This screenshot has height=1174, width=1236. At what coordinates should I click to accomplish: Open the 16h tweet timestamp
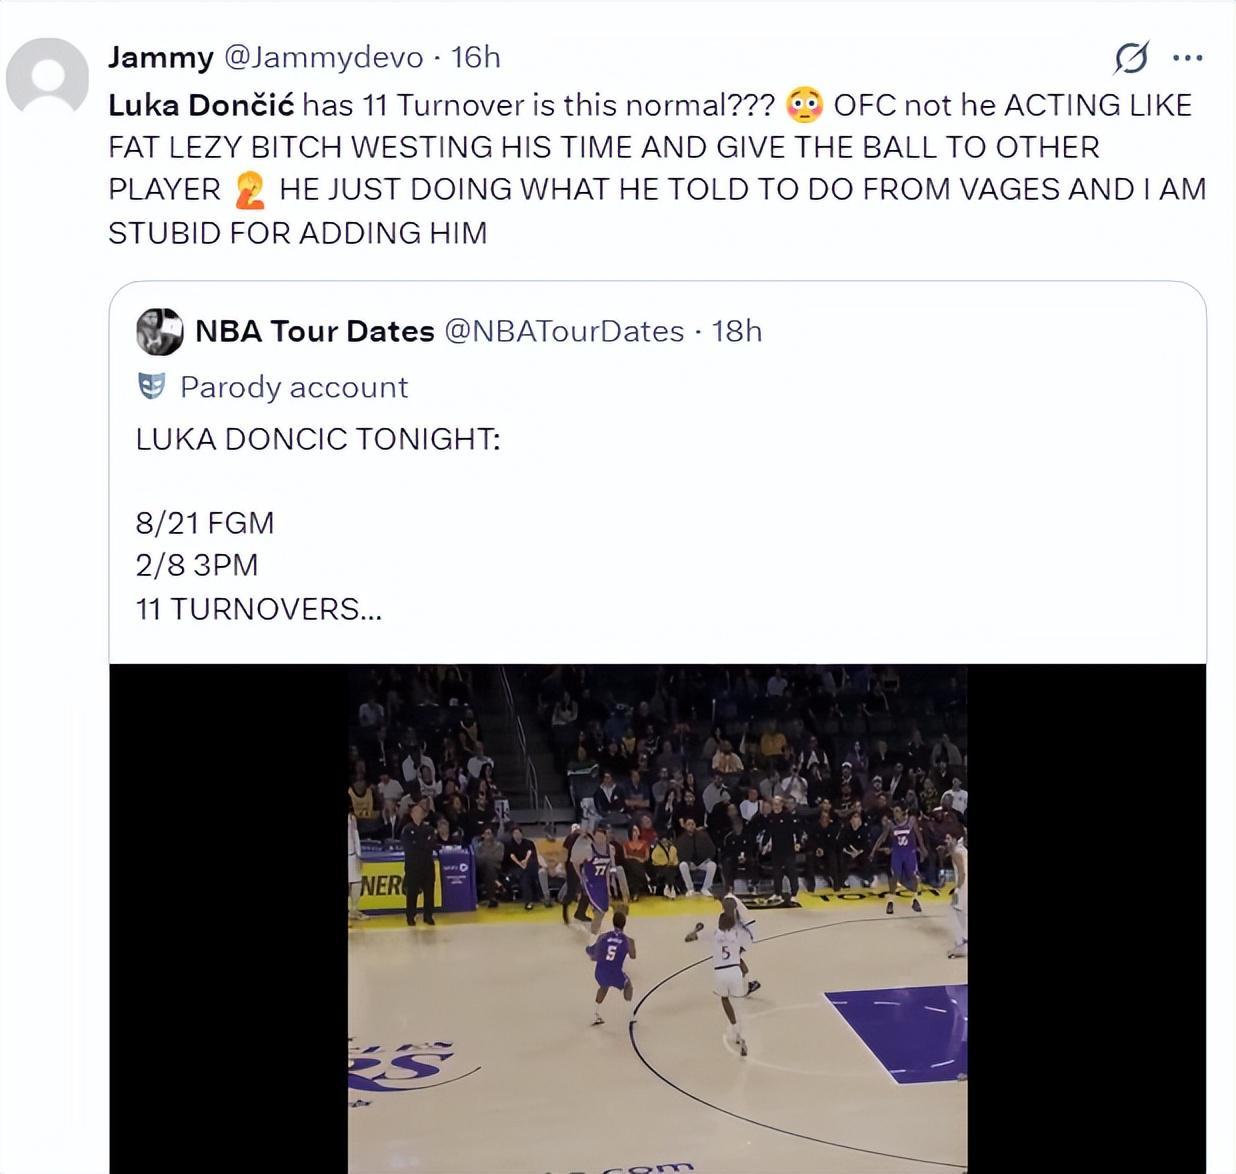coord(475,57)
